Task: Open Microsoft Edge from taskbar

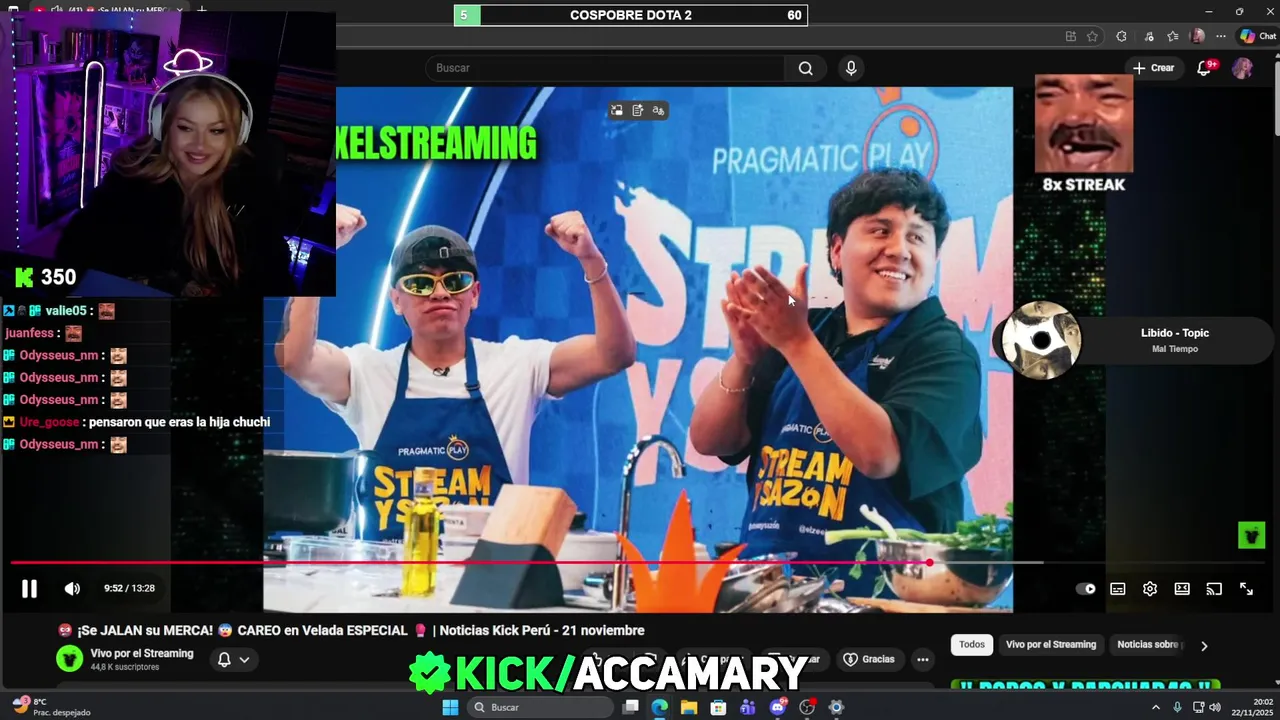Action: click(659, 707)
